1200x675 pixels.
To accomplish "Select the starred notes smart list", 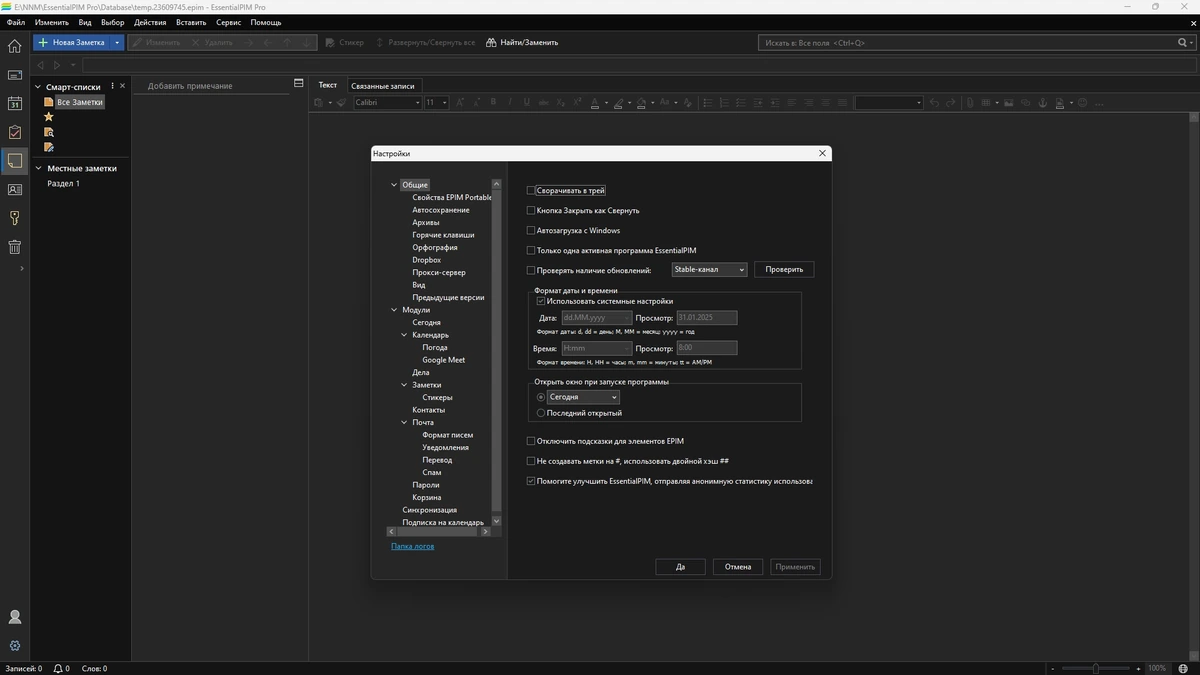I will 48,117.
